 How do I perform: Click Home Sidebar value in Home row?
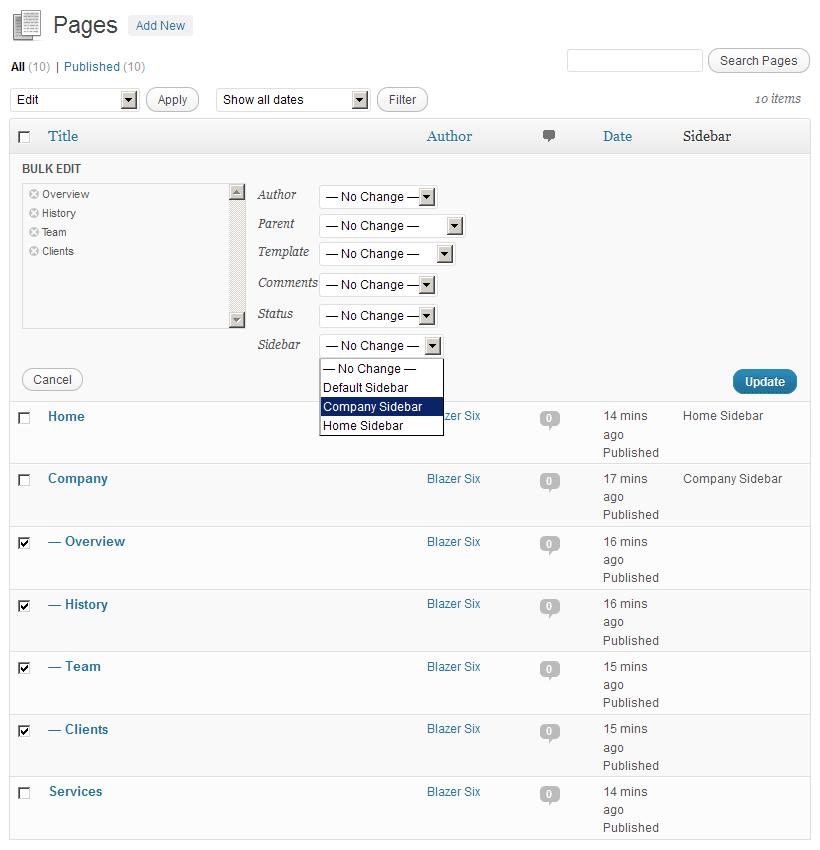(x=723, y=416)
